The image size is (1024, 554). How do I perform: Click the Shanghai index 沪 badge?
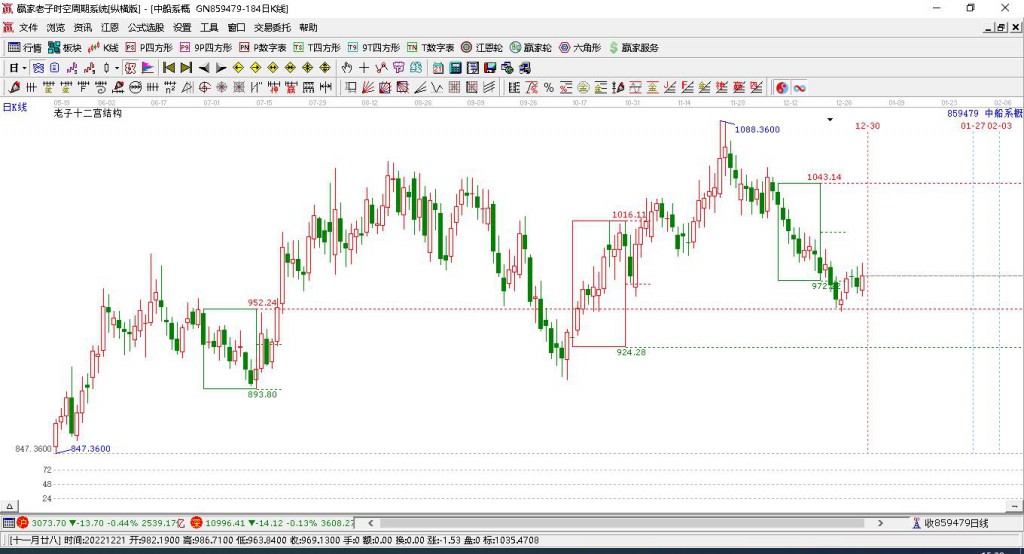pos(23,523)
